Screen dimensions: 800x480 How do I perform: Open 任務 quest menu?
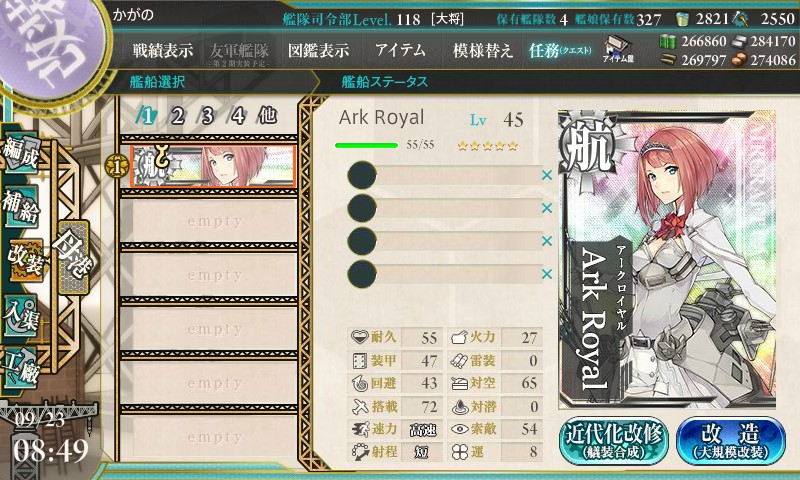click(560, 50)
